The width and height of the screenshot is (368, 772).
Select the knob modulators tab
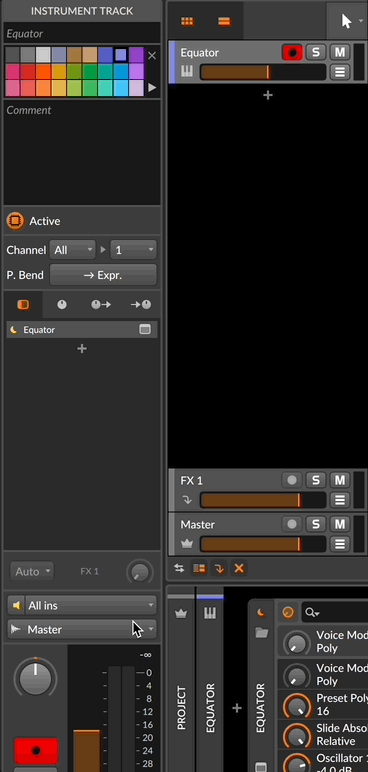click(x=62, y=305)
